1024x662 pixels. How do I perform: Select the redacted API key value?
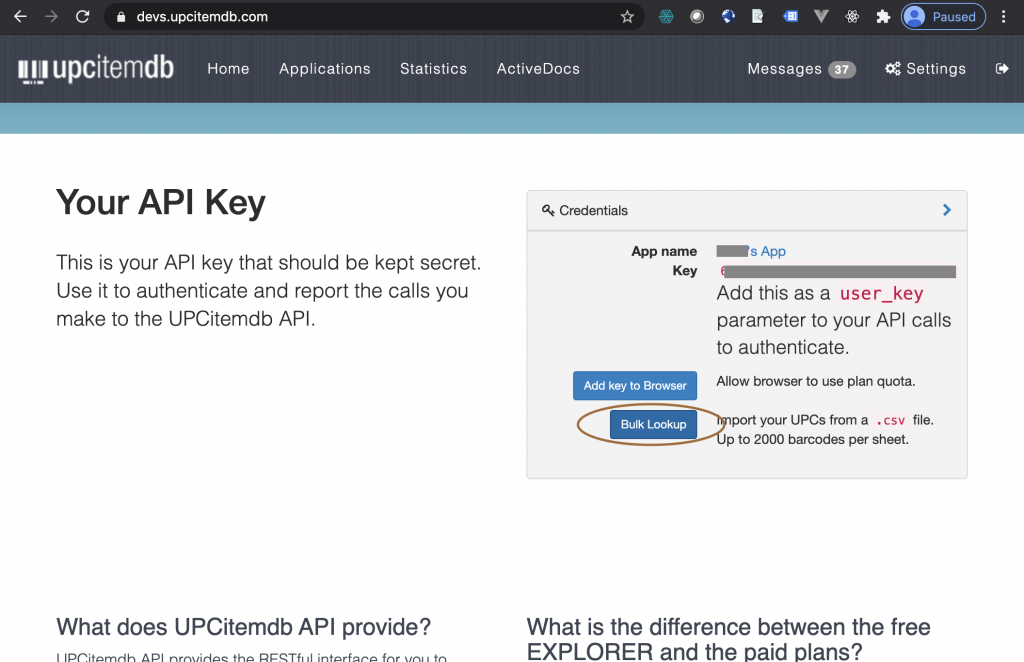click(x=838, y=272)
